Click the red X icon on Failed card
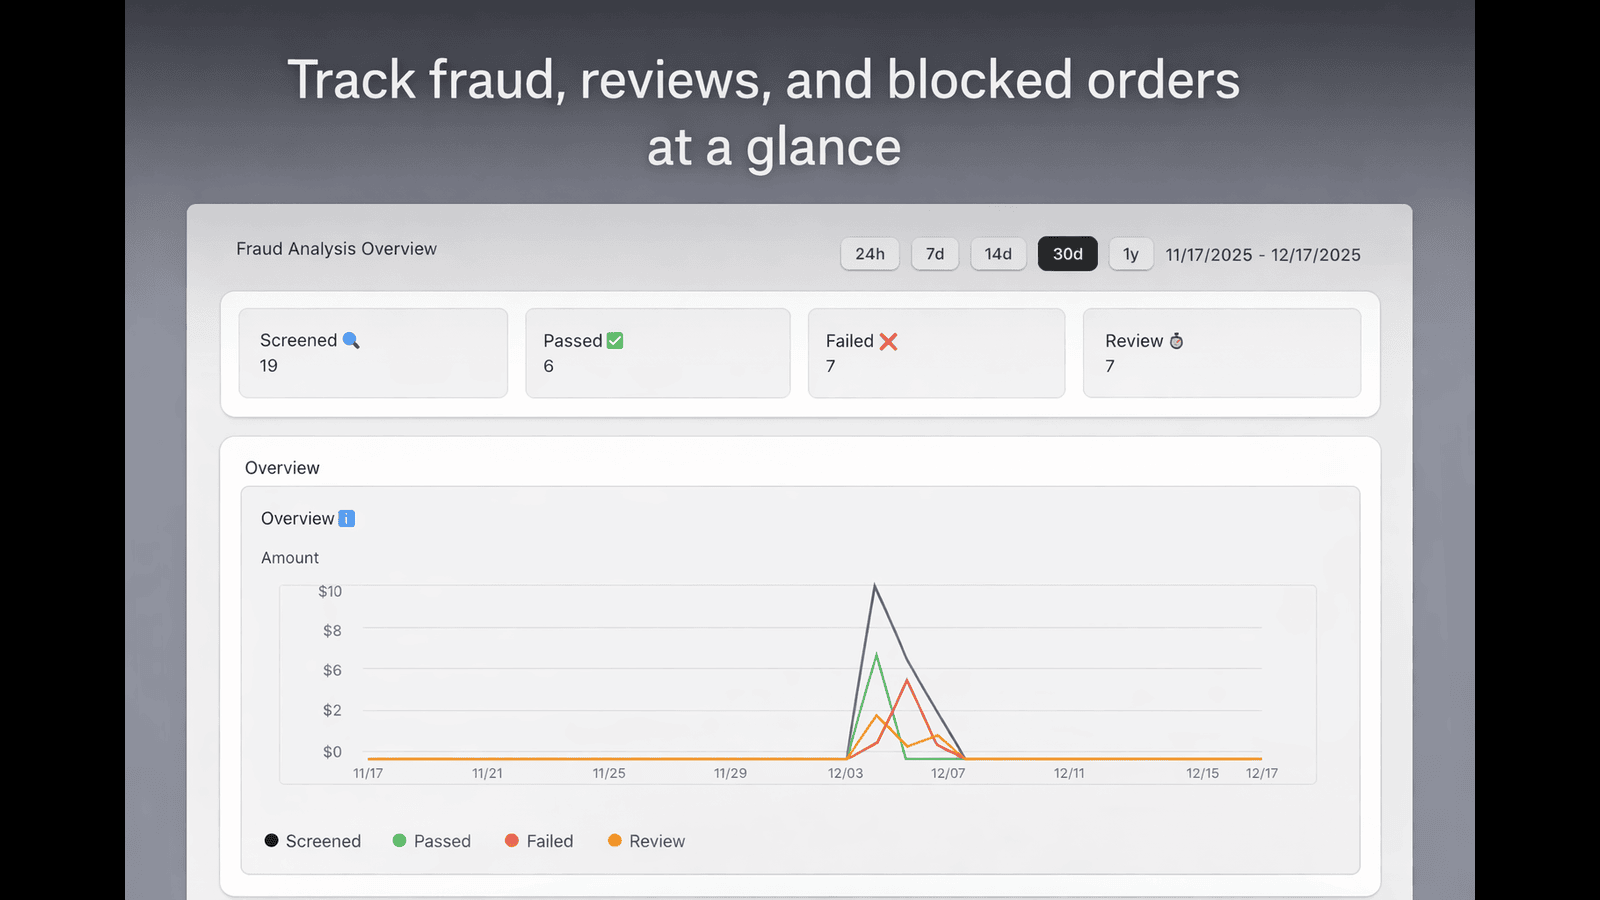 pos(890,341)
